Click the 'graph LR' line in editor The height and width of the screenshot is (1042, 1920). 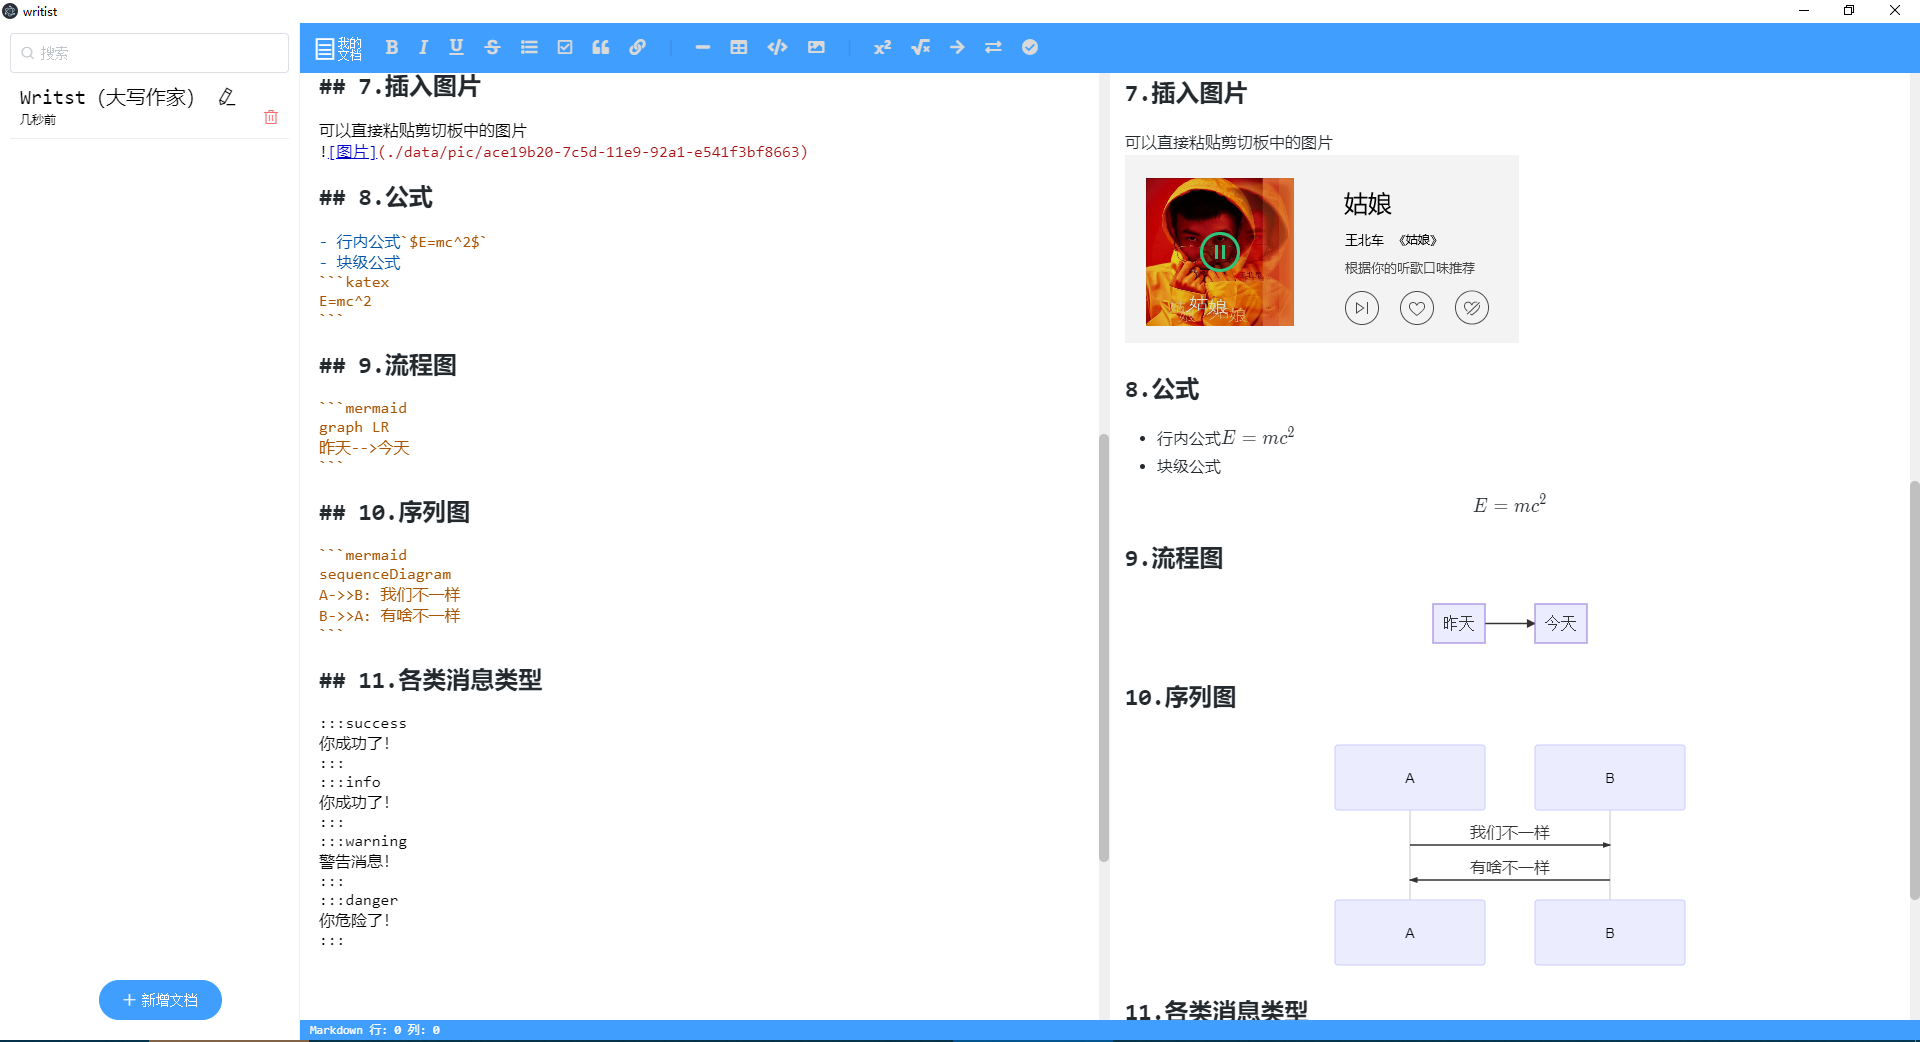click(354, 427)
